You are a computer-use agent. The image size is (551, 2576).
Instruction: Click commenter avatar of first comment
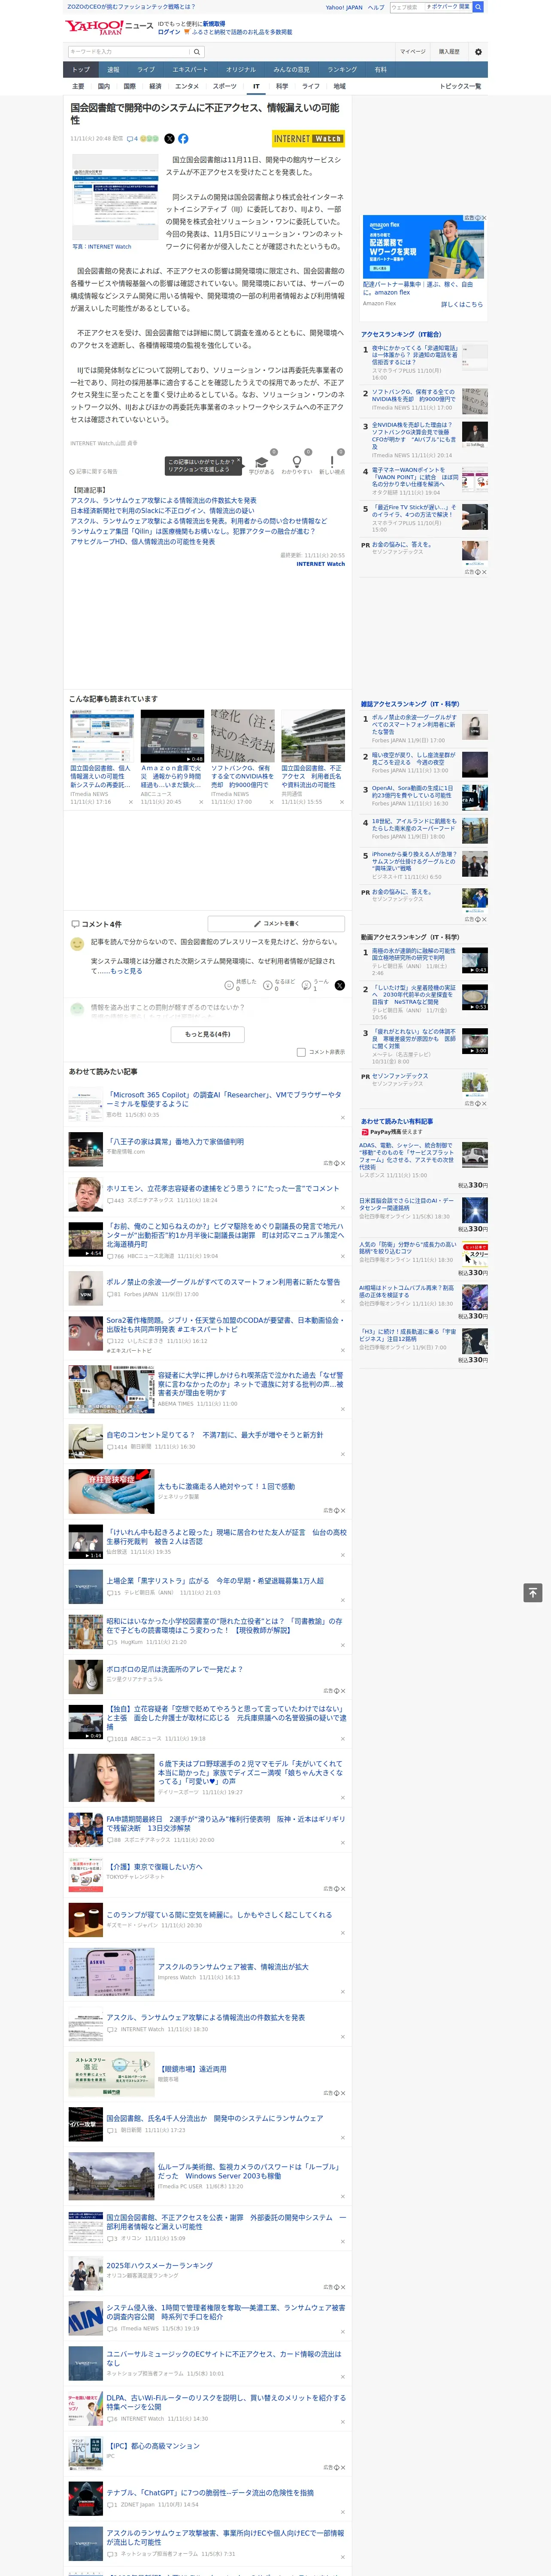click(77, 944)
